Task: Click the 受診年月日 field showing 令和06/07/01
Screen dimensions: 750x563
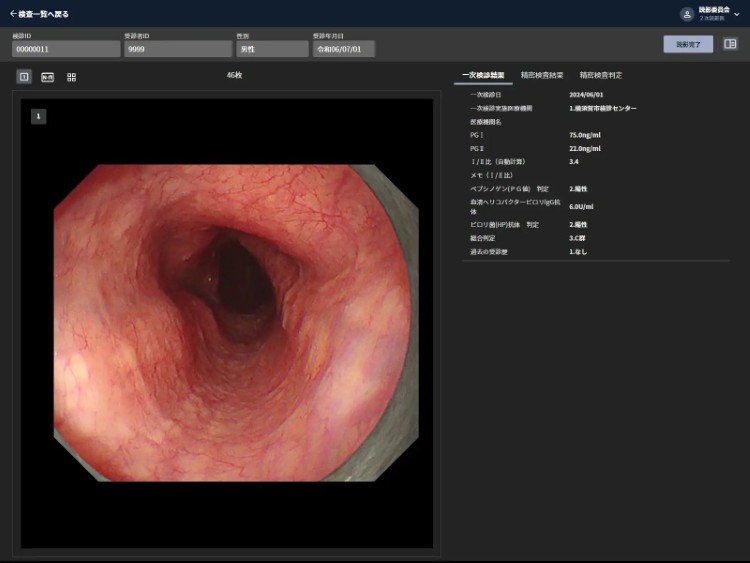Action: pos(343,49)
